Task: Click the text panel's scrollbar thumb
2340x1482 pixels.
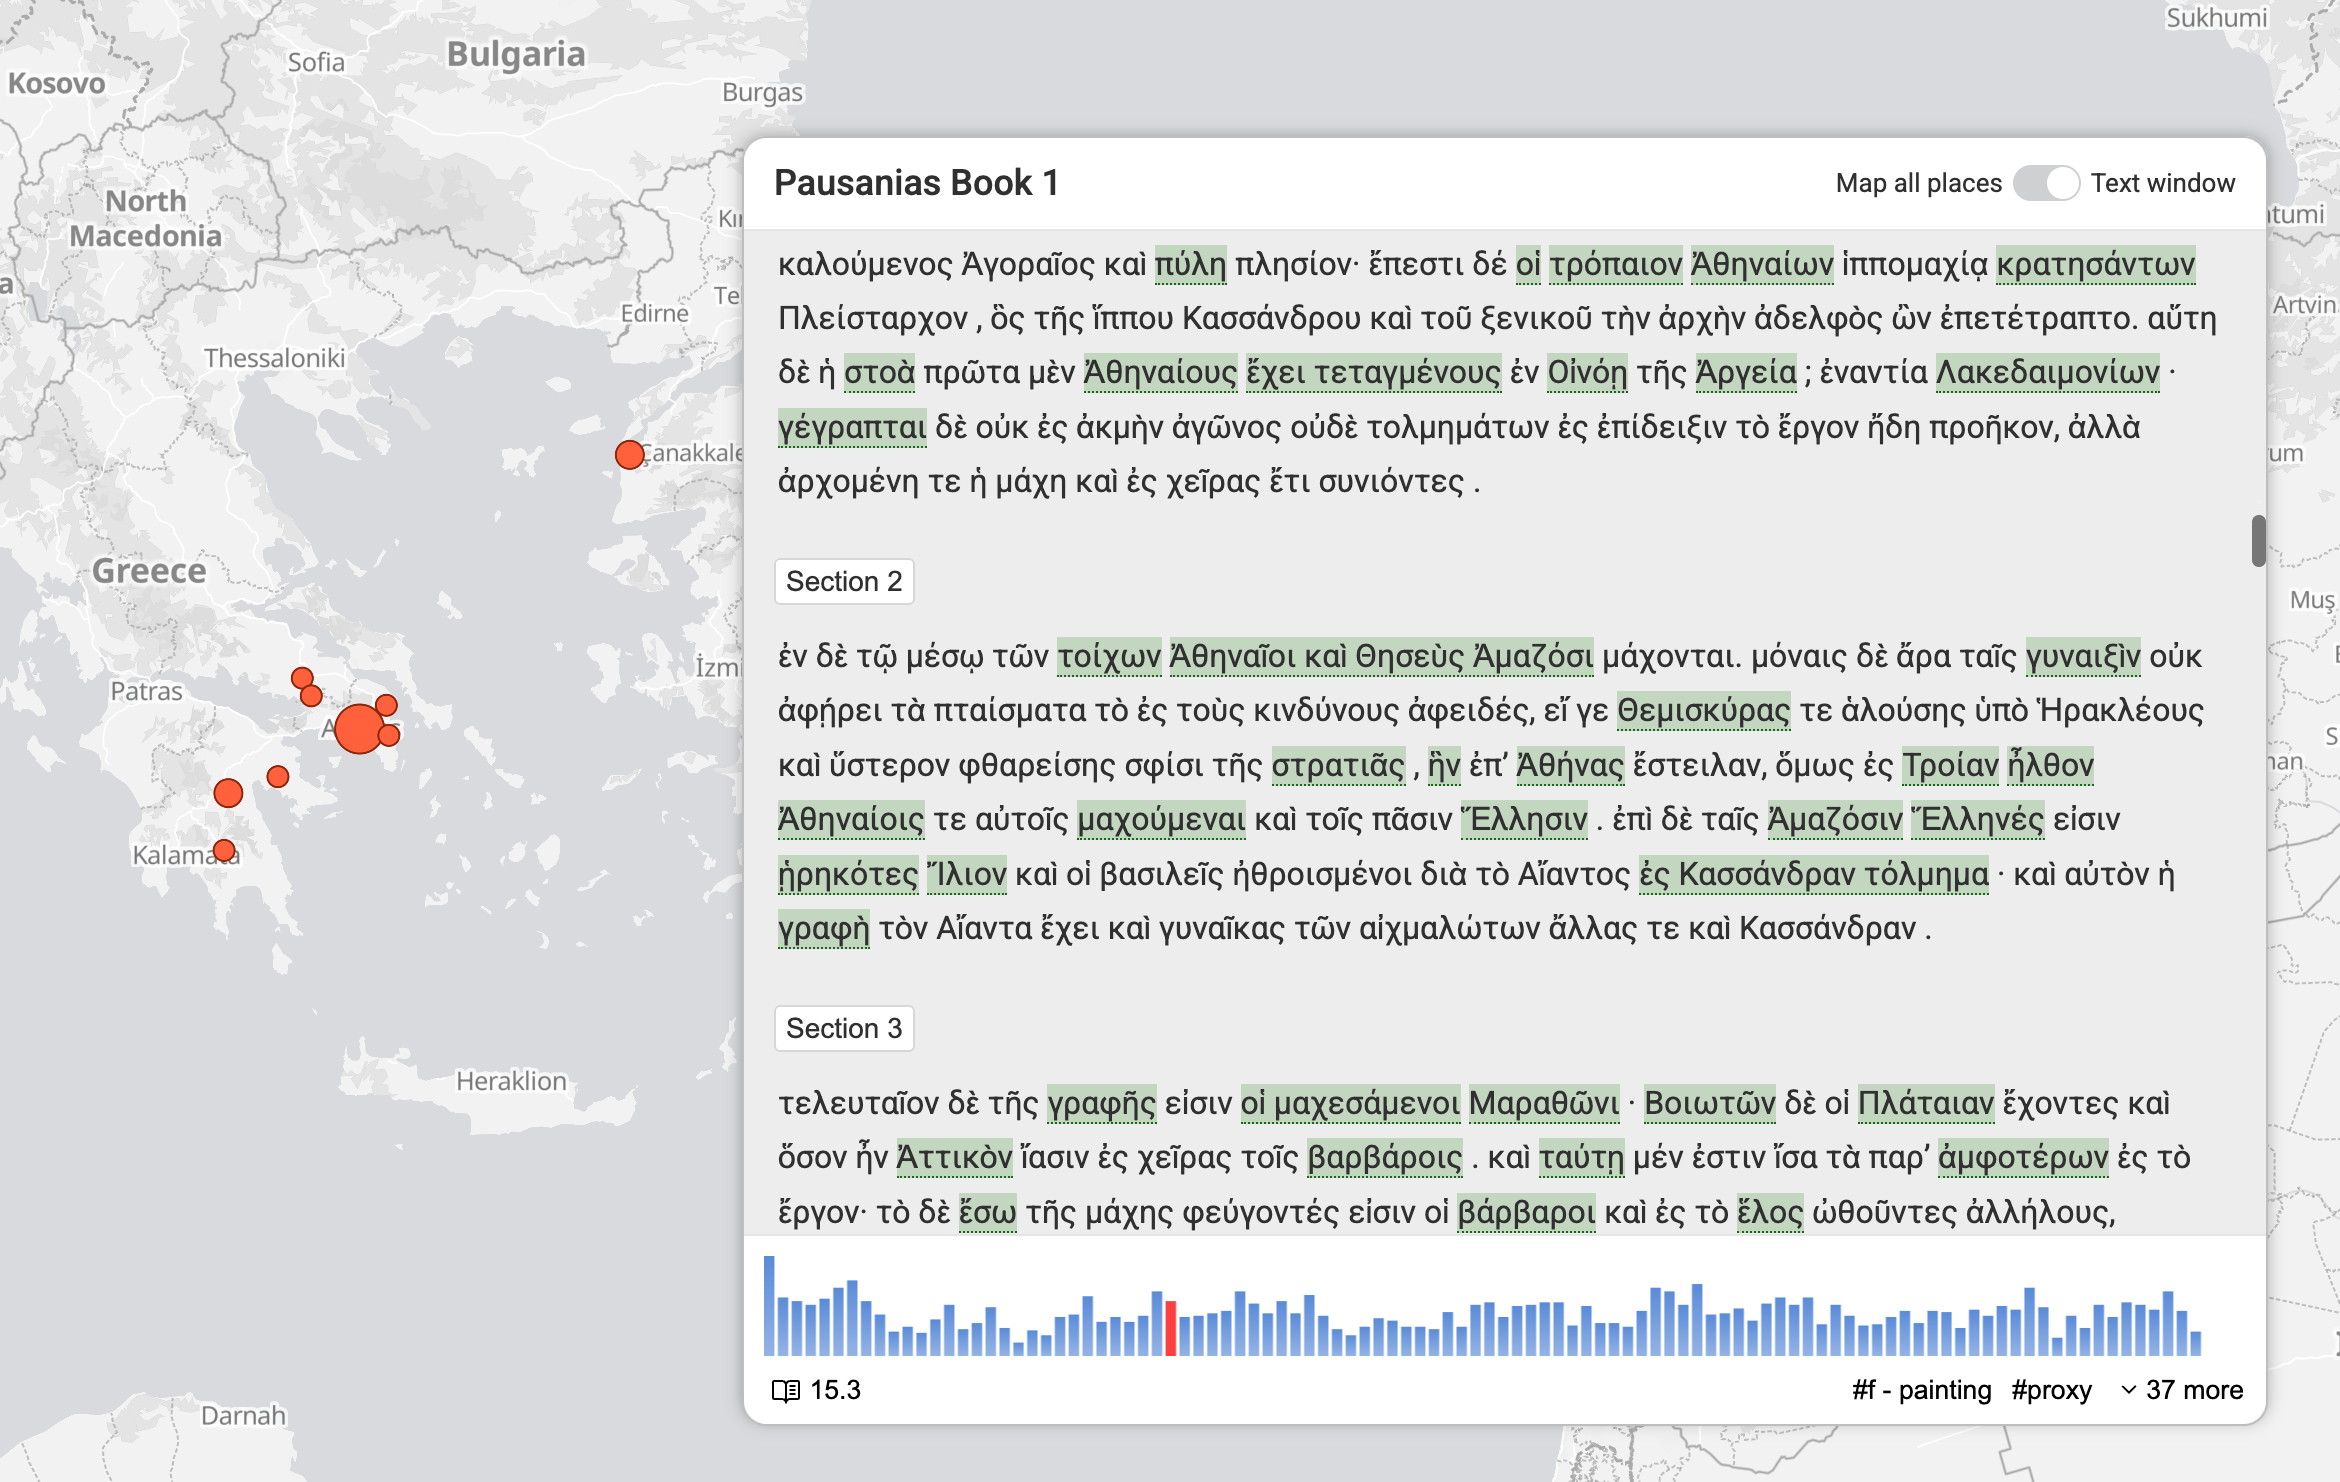Action: click(x=2258, y=541)
